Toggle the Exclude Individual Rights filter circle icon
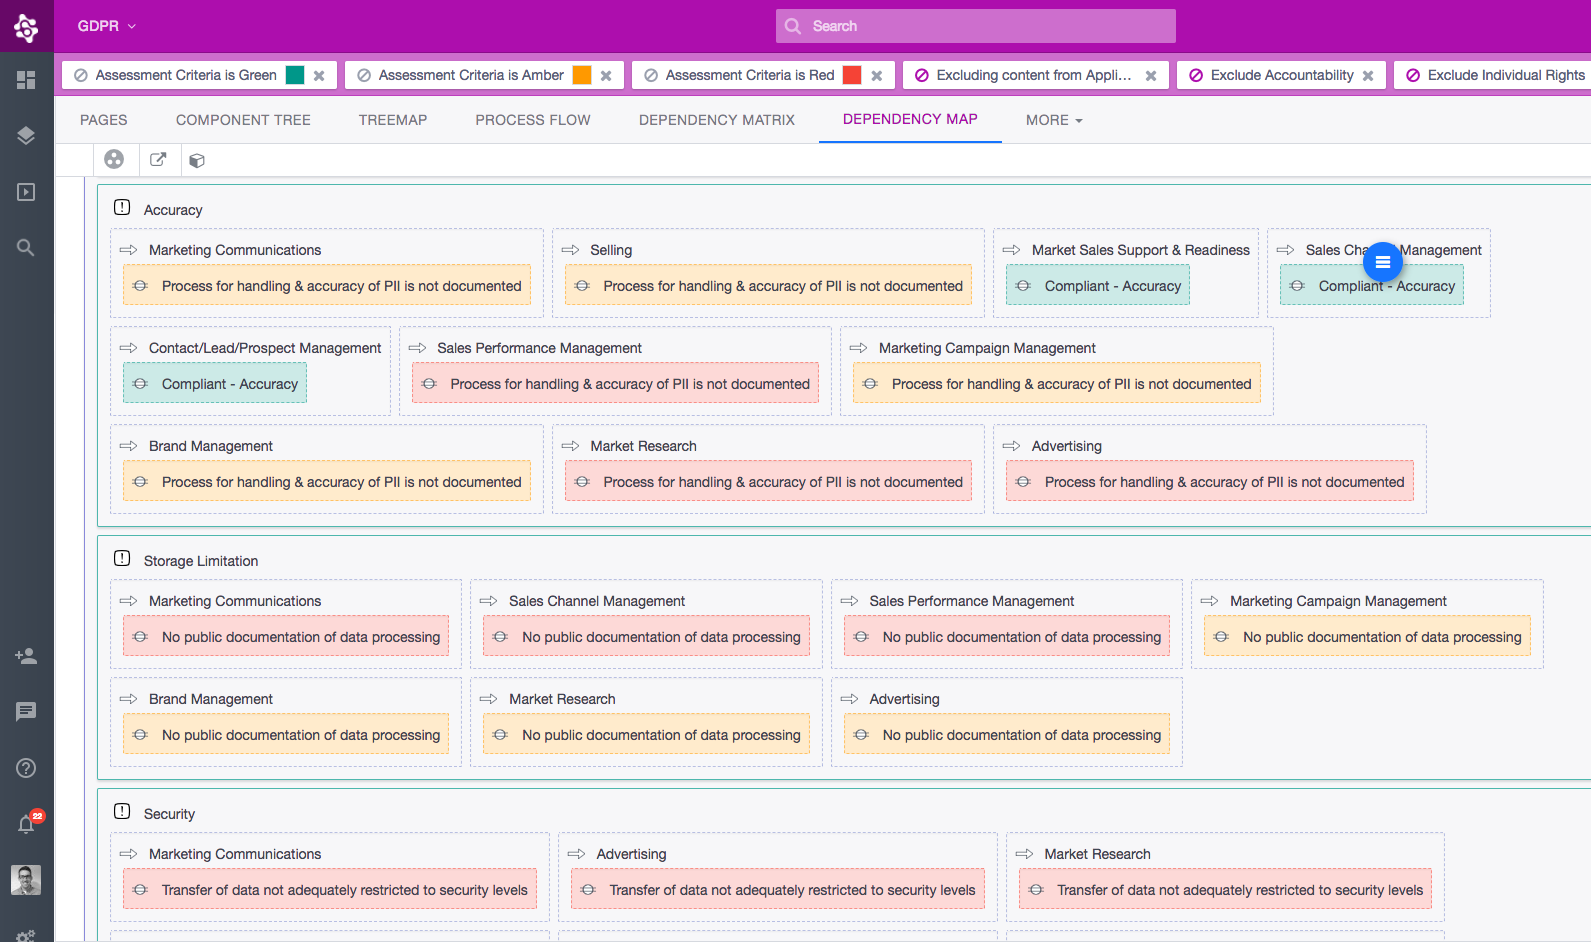 click(x=1413, y=75)
